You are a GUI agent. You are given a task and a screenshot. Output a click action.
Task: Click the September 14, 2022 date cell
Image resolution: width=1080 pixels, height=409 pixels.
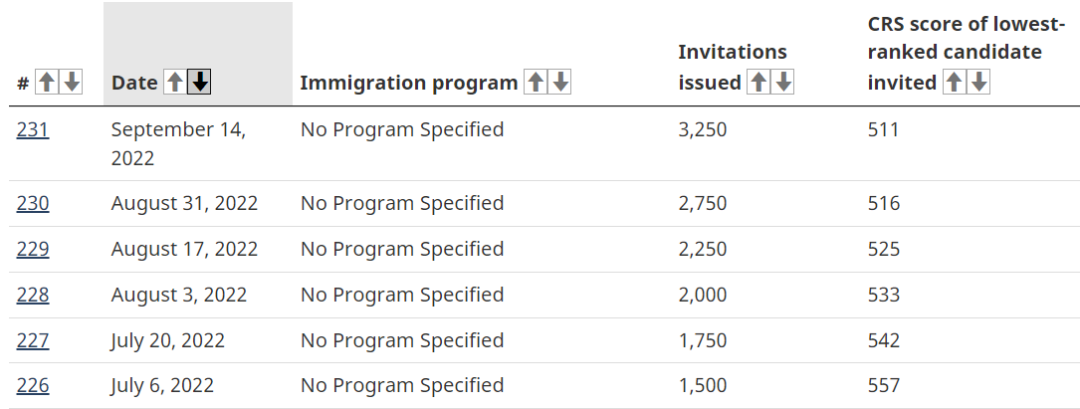click(x=178, y=143)
